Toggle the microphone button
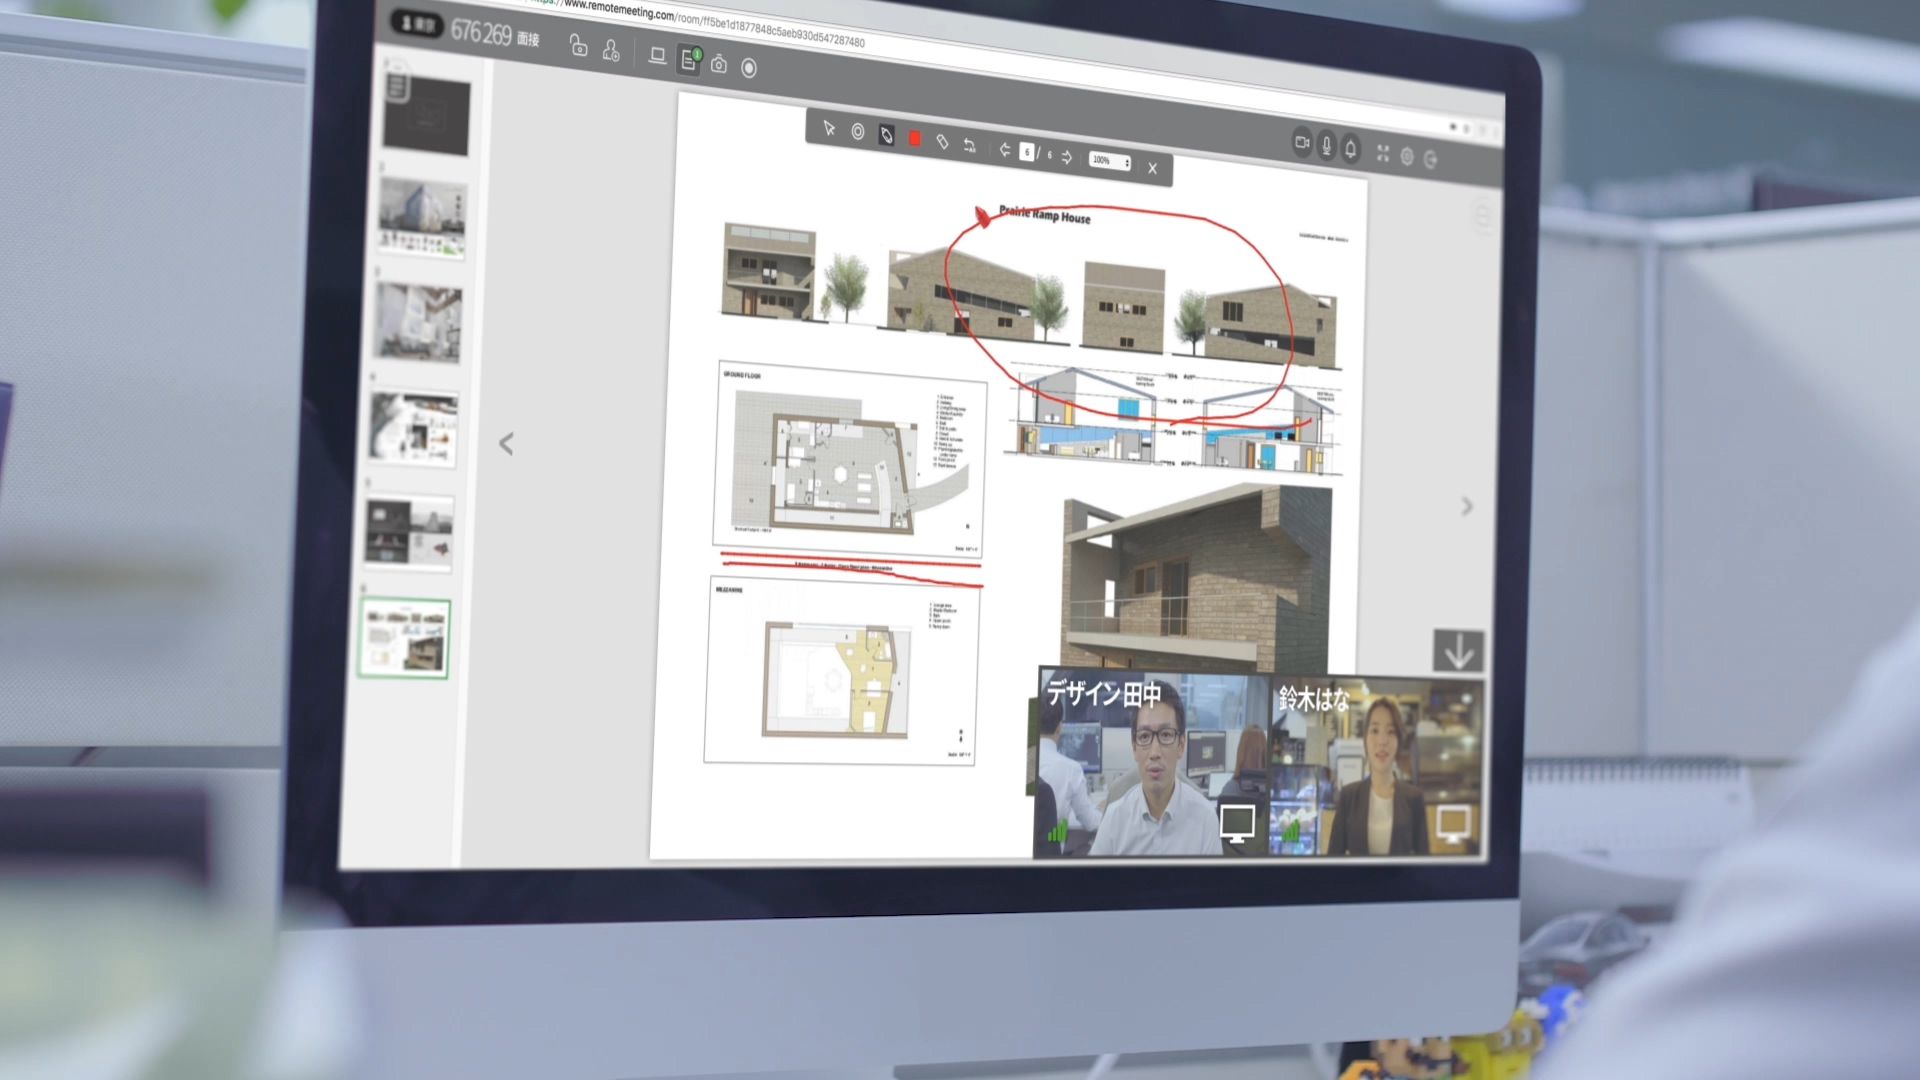This screenshot has height=1080, width=1920. point(1327,146)
